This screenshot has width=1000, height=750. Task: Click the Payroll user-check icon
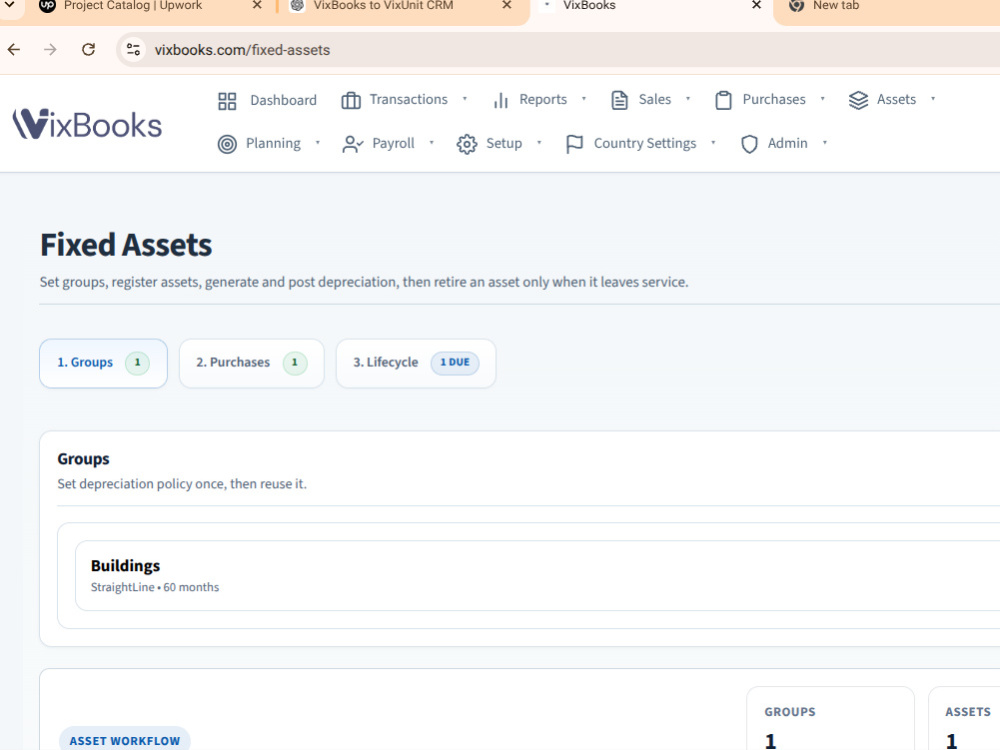[353, 144]
